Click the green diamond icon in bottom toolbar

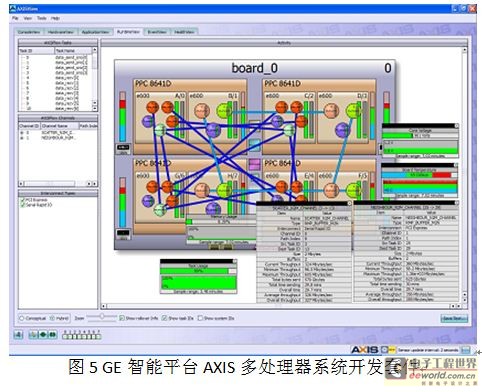coord(43,334)
